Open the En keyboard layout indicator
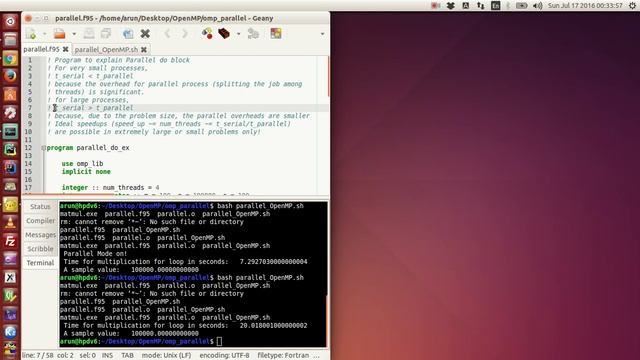Image resolution: width=640 pixels, height=360 pixels. (x=495, y=5)
